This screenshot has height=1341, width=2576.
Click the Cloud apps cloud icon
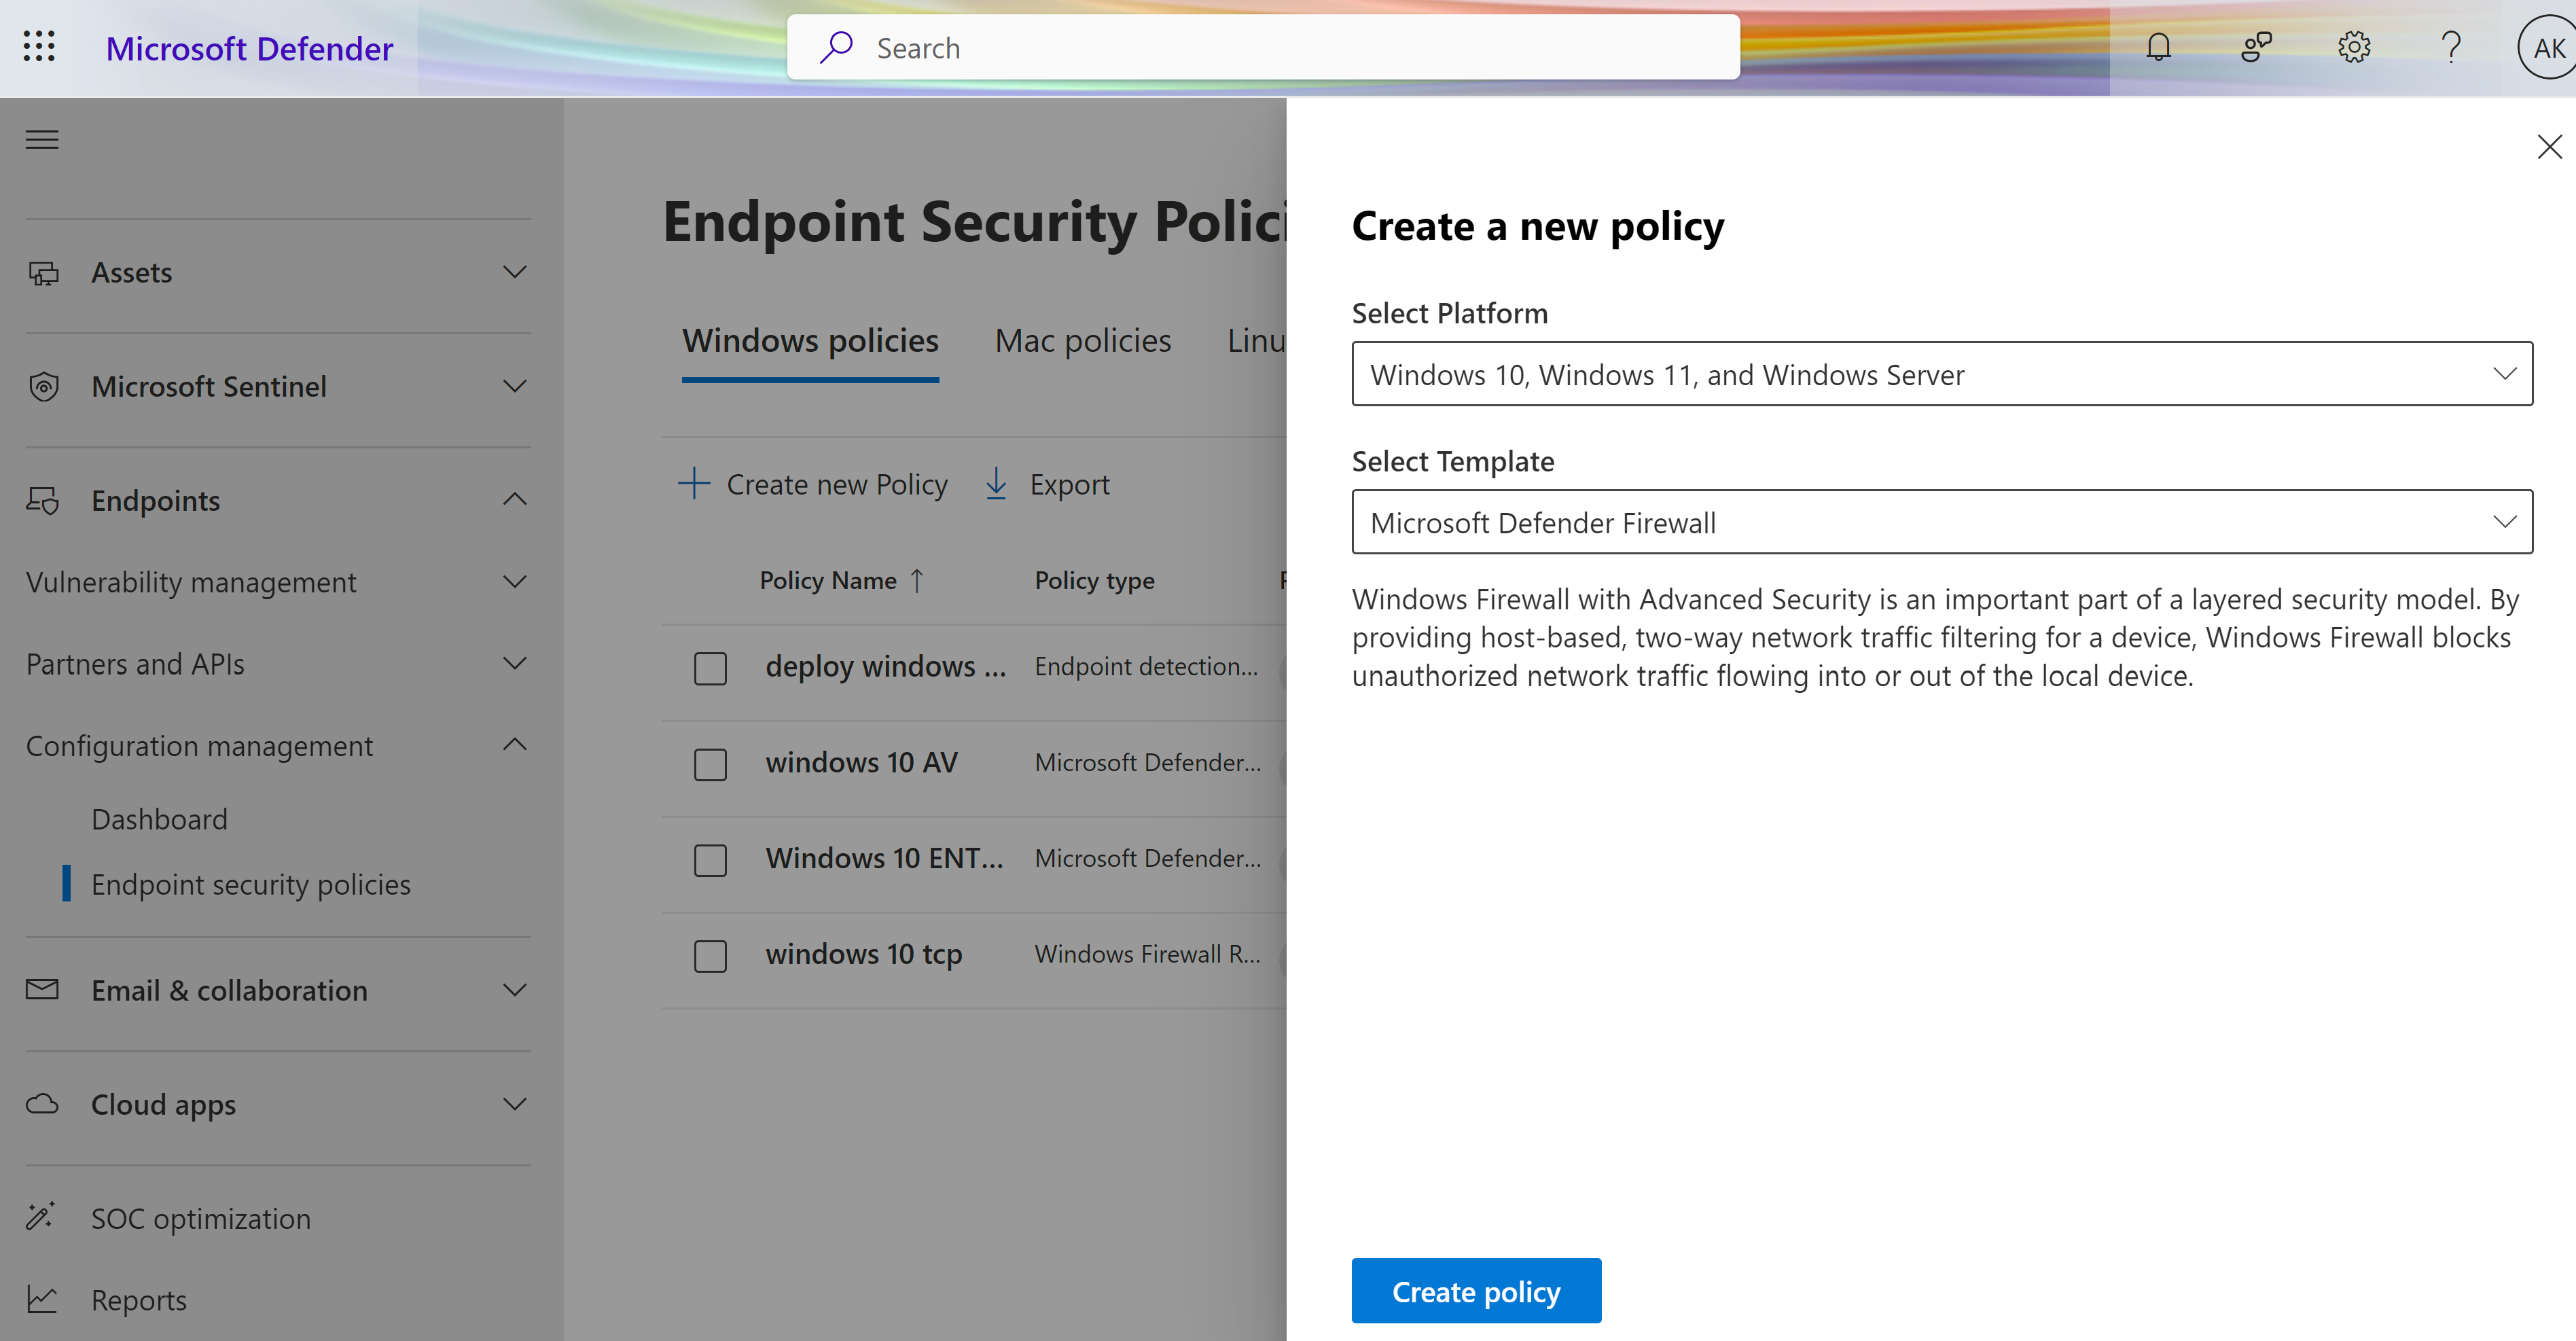(x=42, y=1104)
